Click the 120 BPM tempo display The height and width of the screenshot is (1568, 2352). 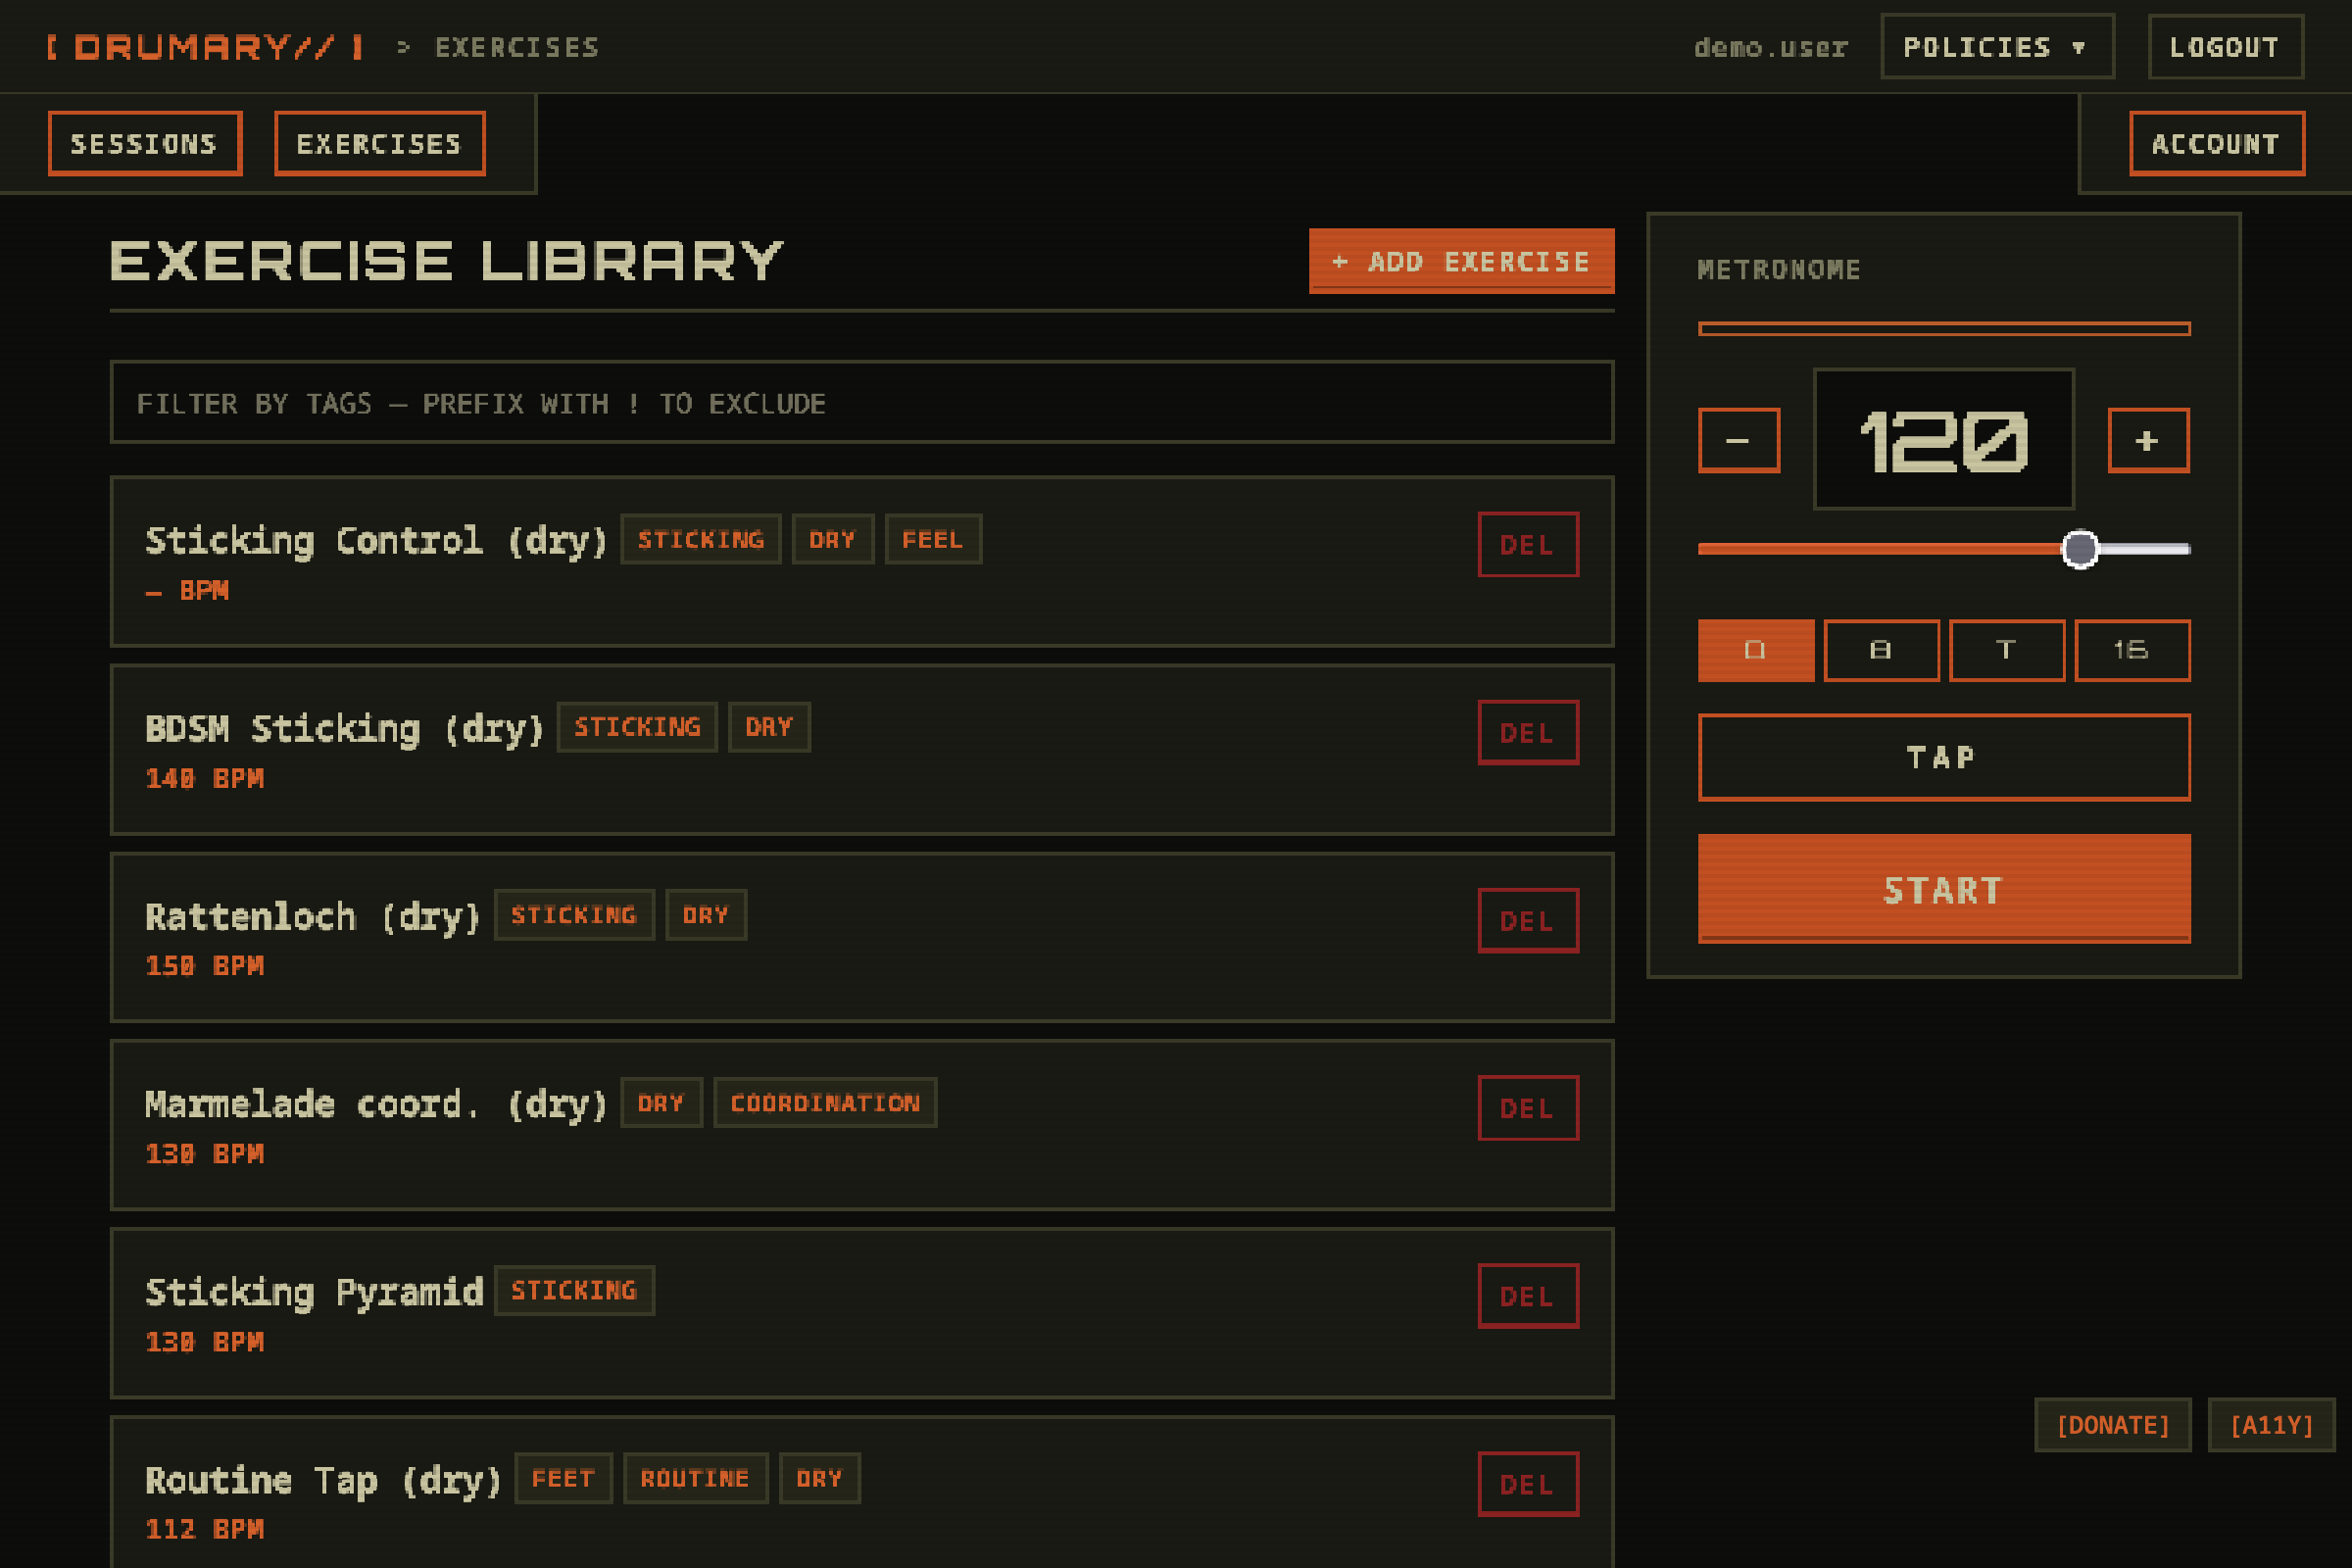point(1944,439)
